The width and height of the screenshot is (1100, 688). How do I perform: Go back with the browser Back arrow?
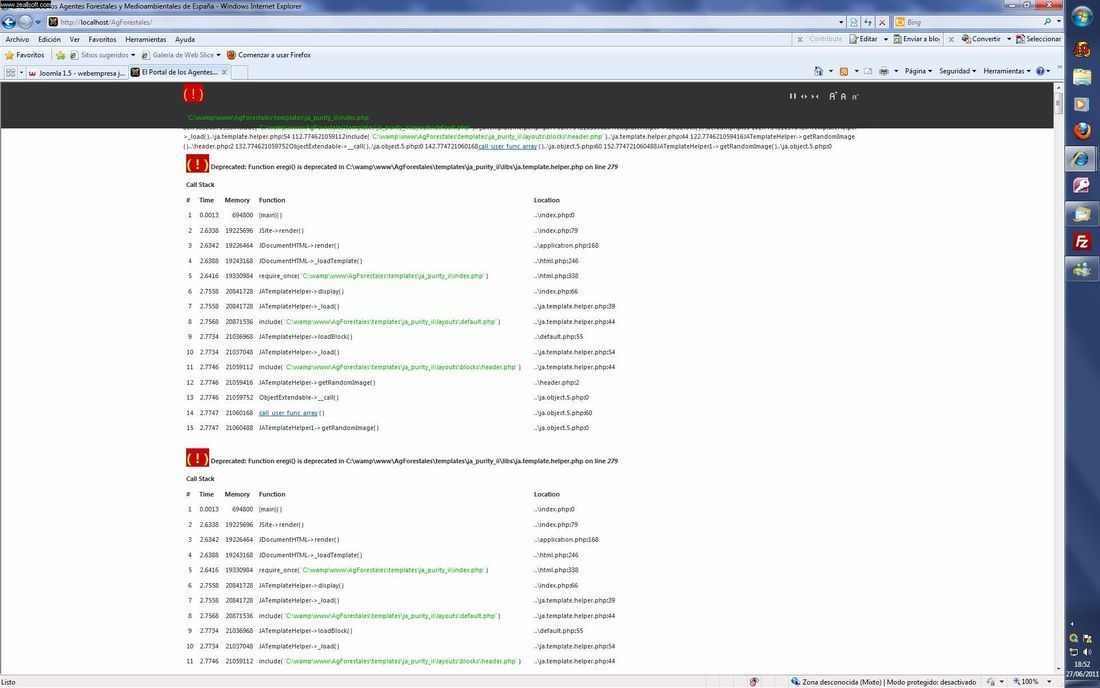click(8, 22)
